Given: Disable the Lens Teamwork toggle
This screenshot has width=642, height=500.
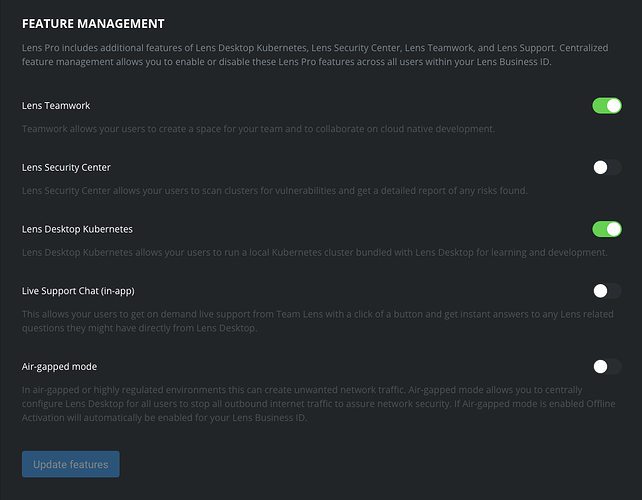Looking at the screenshot, I should click(x=607, y=106).
